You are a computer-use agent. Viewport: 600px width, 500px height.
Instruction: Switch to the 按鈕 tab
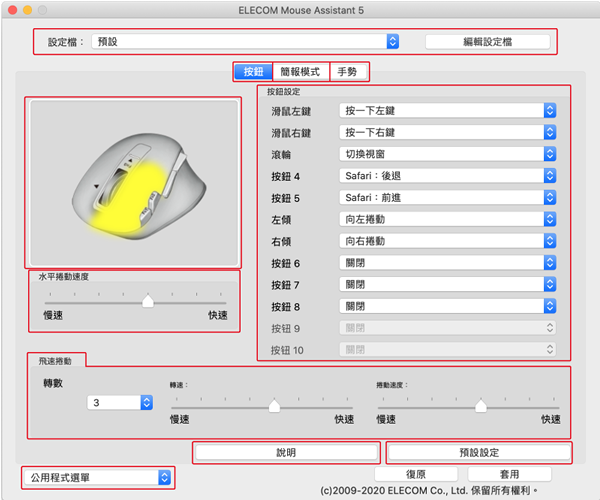[253, 72]
